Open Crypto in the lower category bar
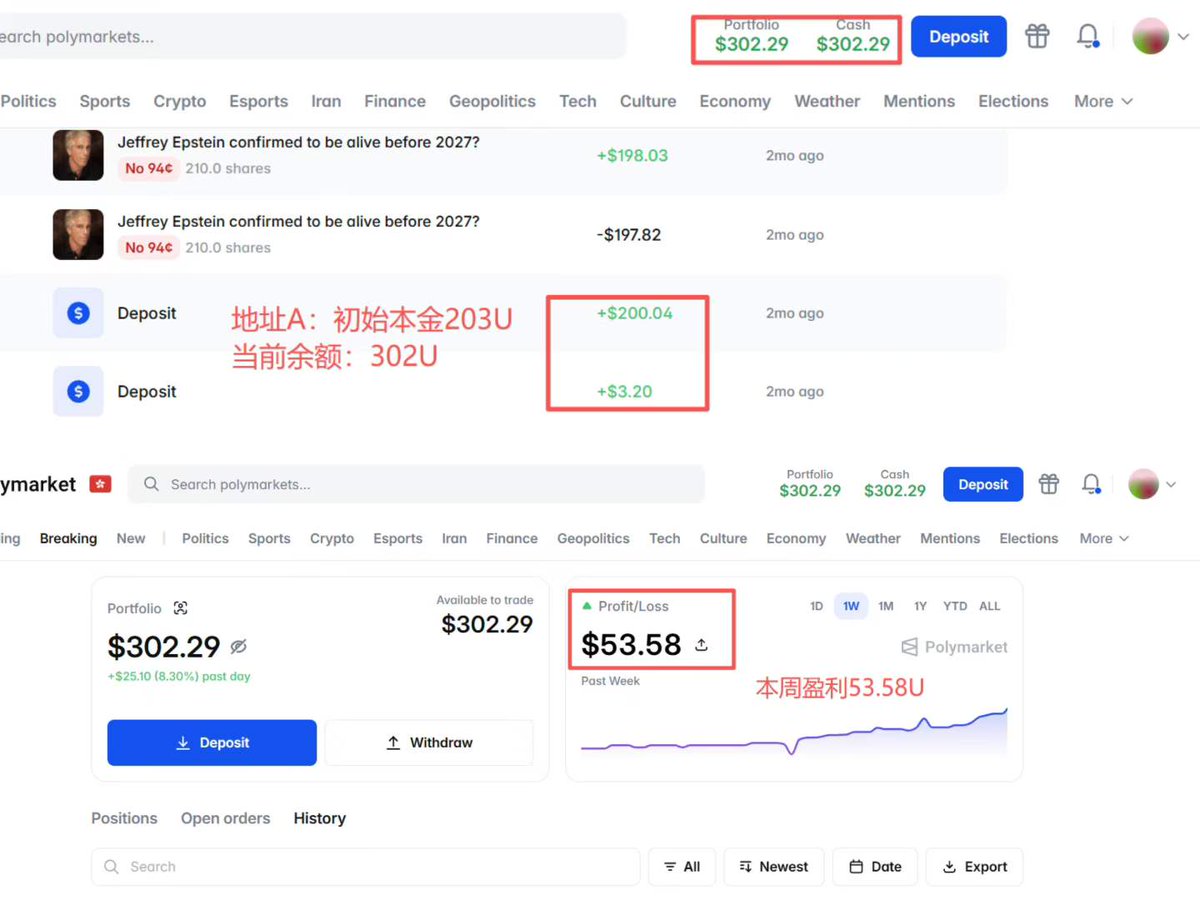This screenshot has height=900, width=1200. 332,538
